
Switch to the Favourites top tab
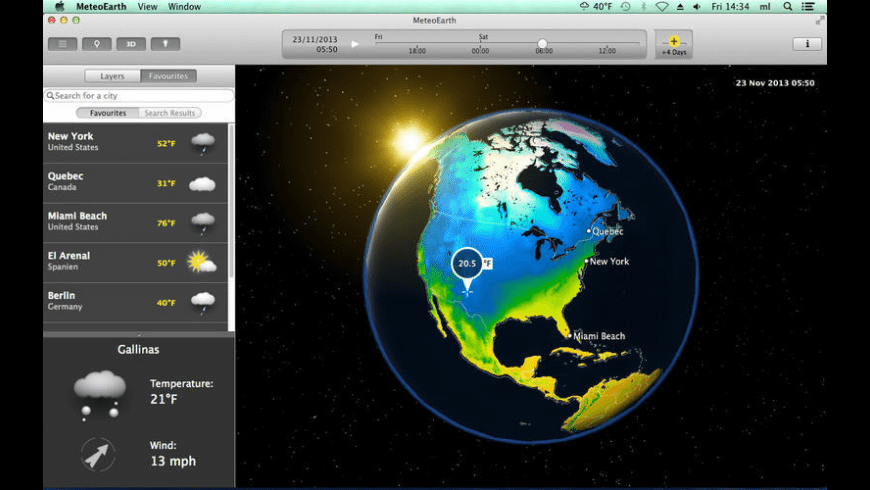(168, 76)
